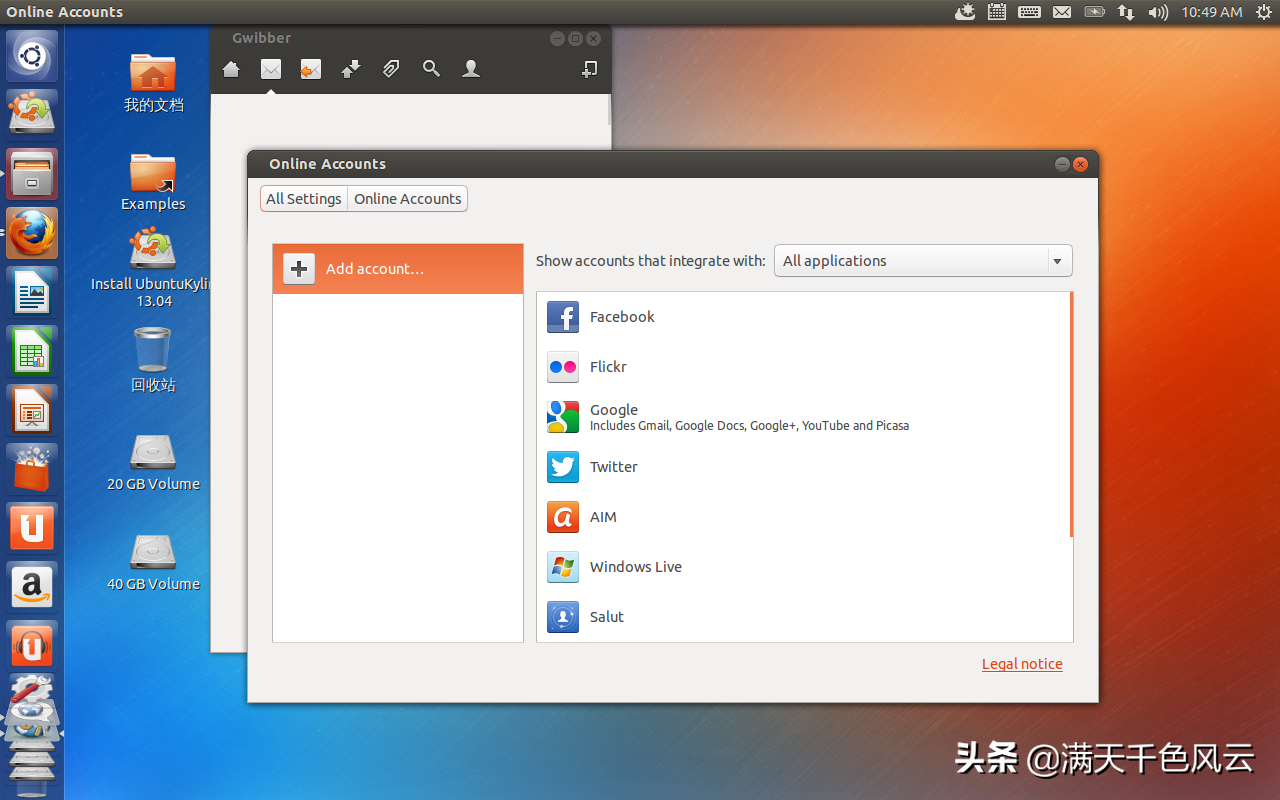Click the Flickr label text
Image resolution: width=1280 pixels, height=800 pixels.
tap(608, 367)
